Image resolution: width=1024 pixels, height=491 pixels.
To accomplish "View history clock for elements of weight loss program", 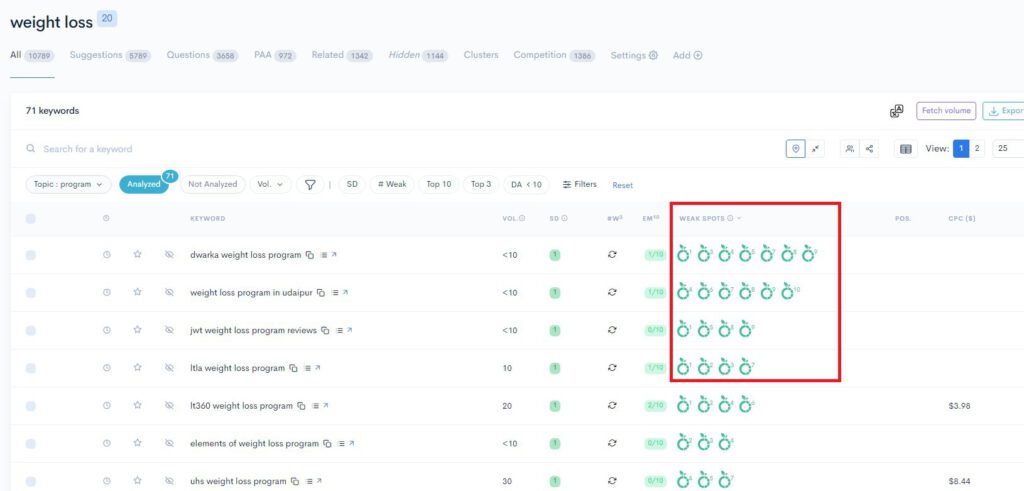I will 107,444.
